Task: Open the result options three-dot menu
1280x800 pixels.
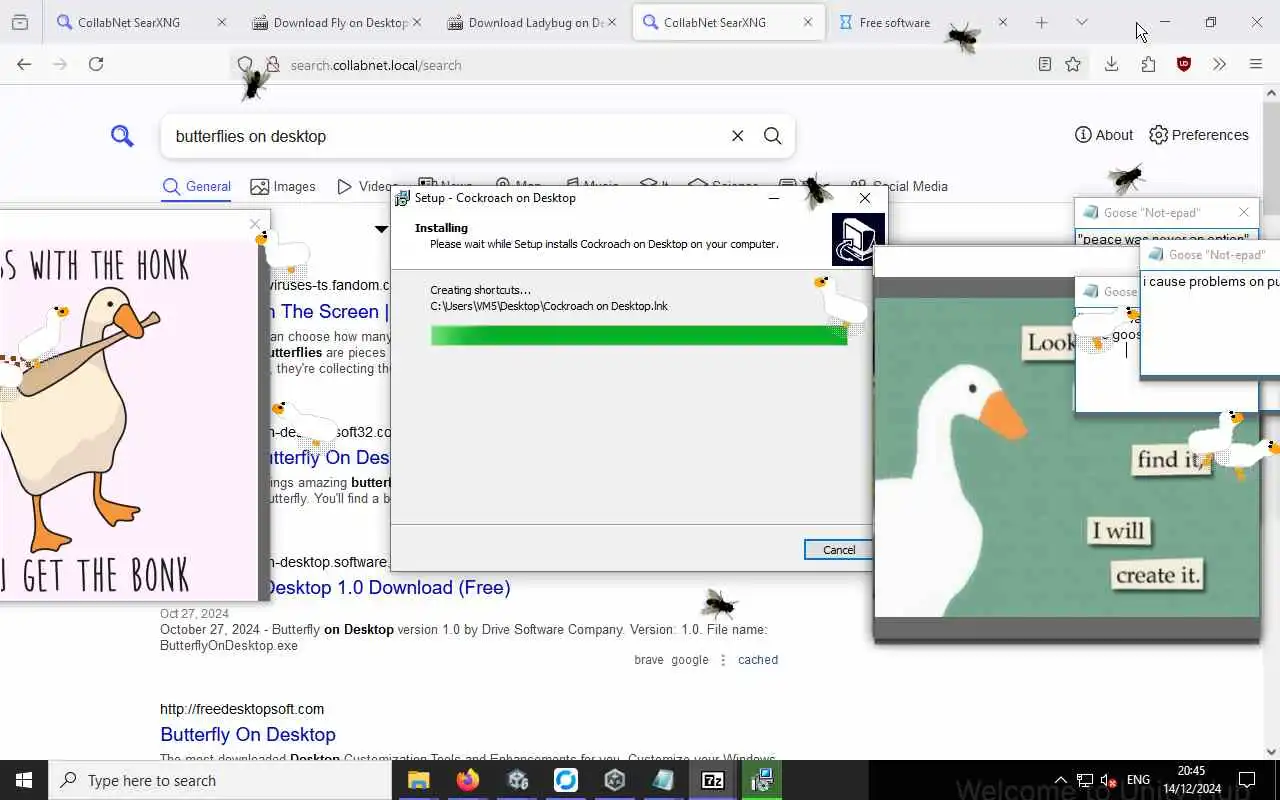Action: coord(723,660)
